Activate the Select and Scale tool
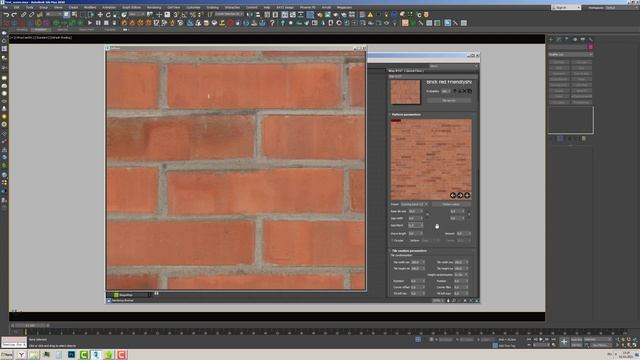The height and width of the screenshot is (360, 640). pyautogui.click(x=116, y=15)
